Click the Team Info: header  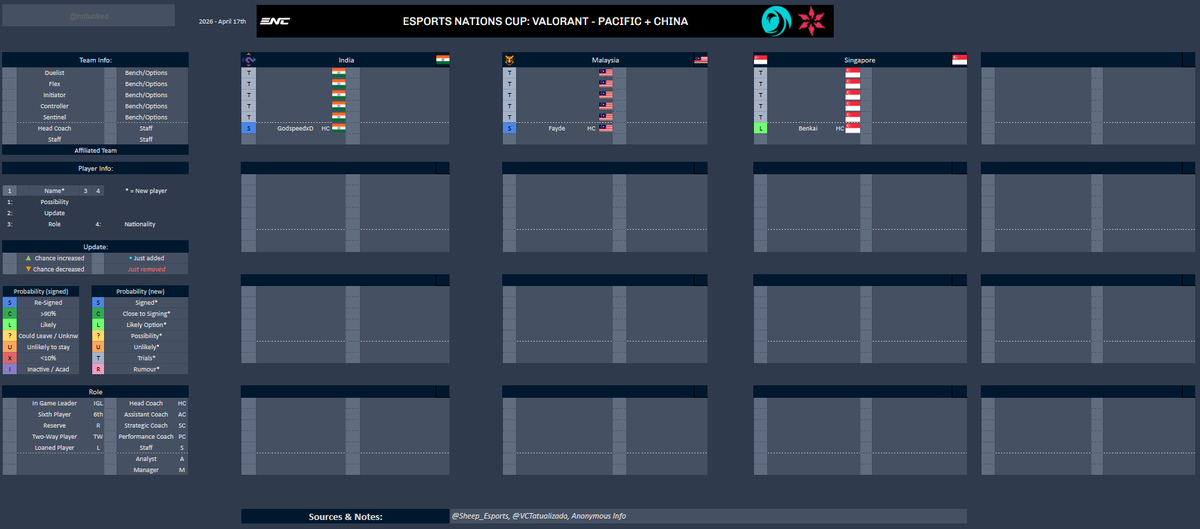click(95, 60)
